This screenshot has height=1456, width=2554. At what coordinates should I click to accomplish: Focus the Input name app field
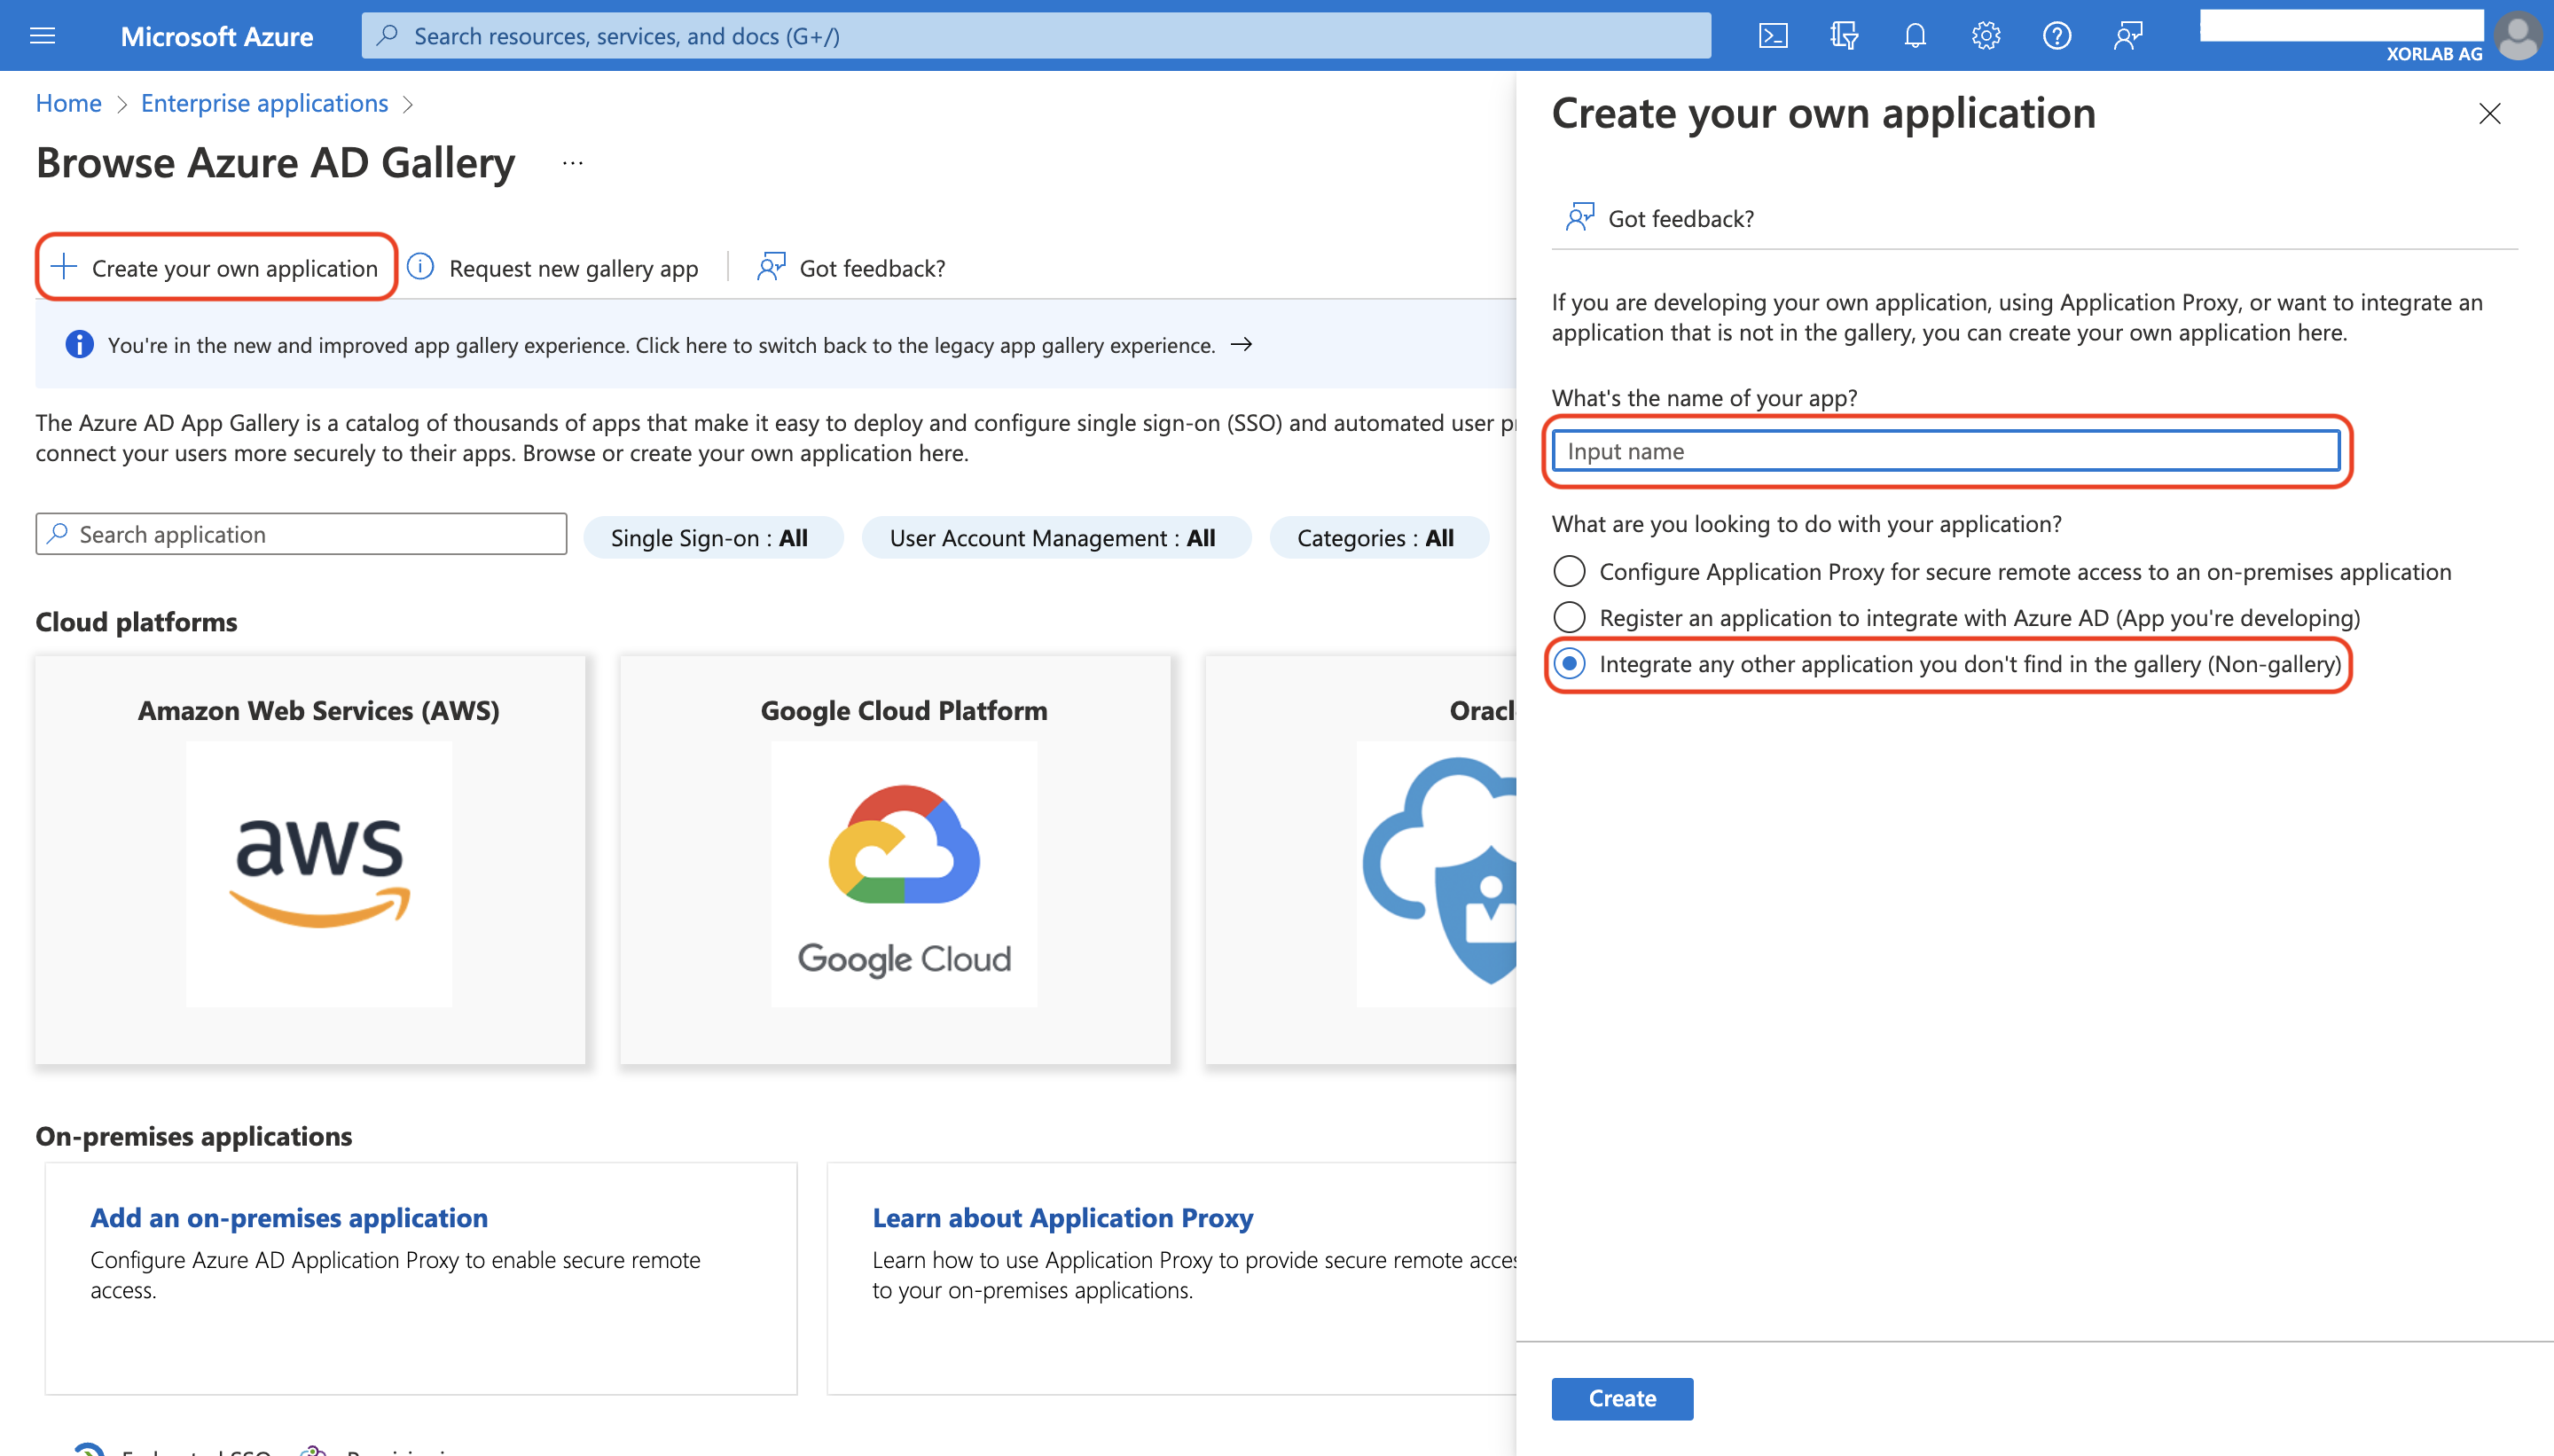pyautogui.click(x=1945, y=450)
